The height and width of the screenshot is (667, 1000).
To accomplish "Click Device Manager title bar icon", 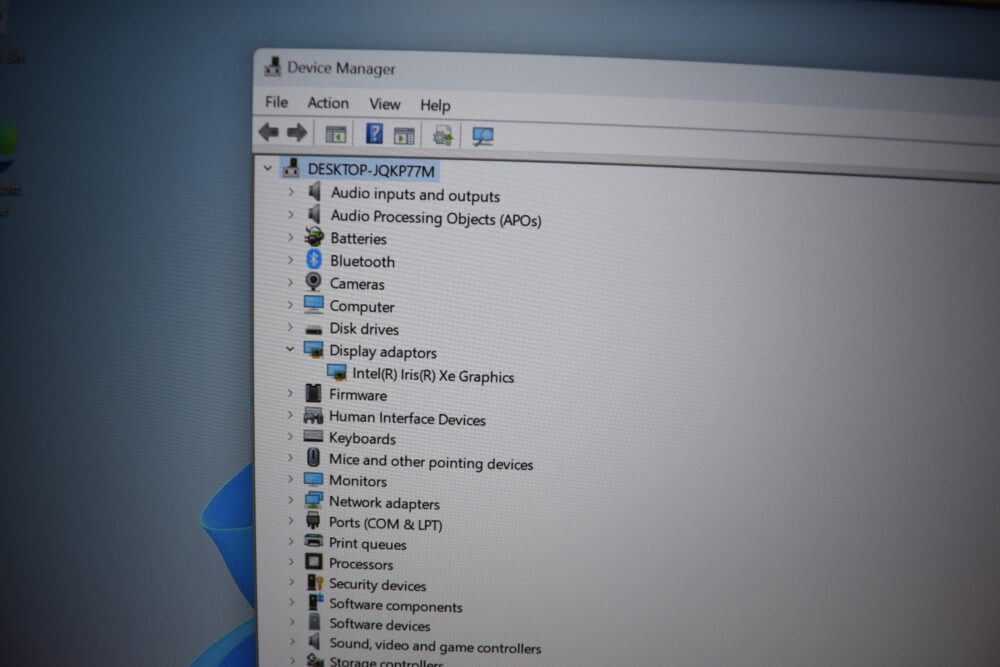I will pyautogui.click(x=272, y=66).
